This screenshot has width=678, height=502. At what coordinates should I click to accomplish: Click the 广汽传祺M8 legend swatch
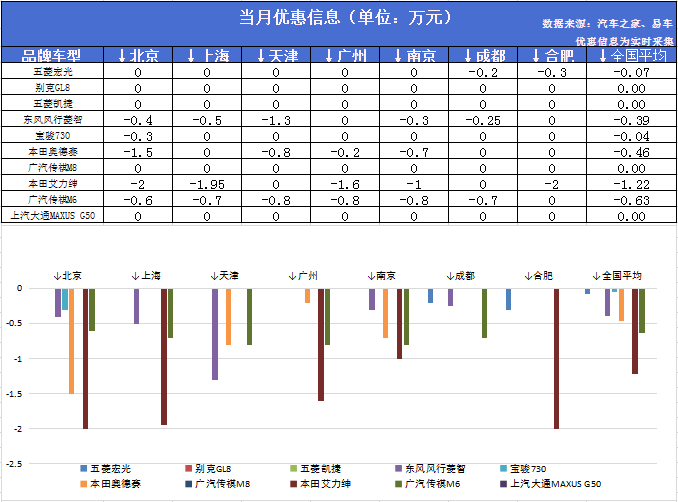[189, 484]
